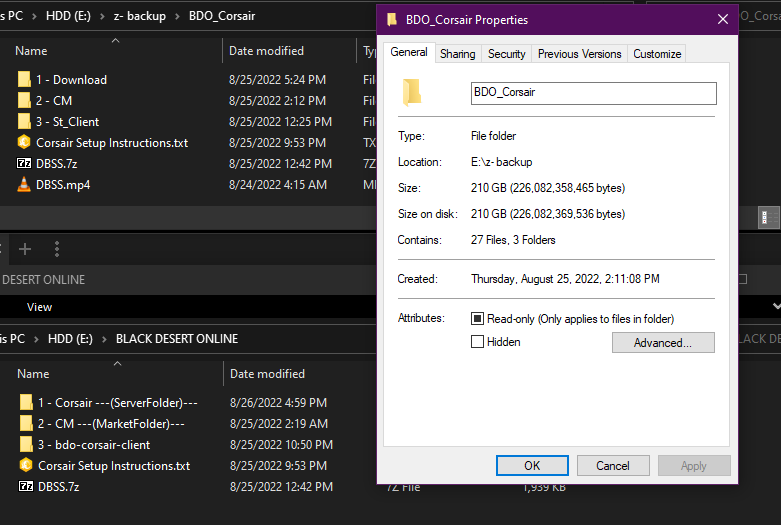Click the 3 - St_Client folder icon
781x525 pixels.
point(24,121)
